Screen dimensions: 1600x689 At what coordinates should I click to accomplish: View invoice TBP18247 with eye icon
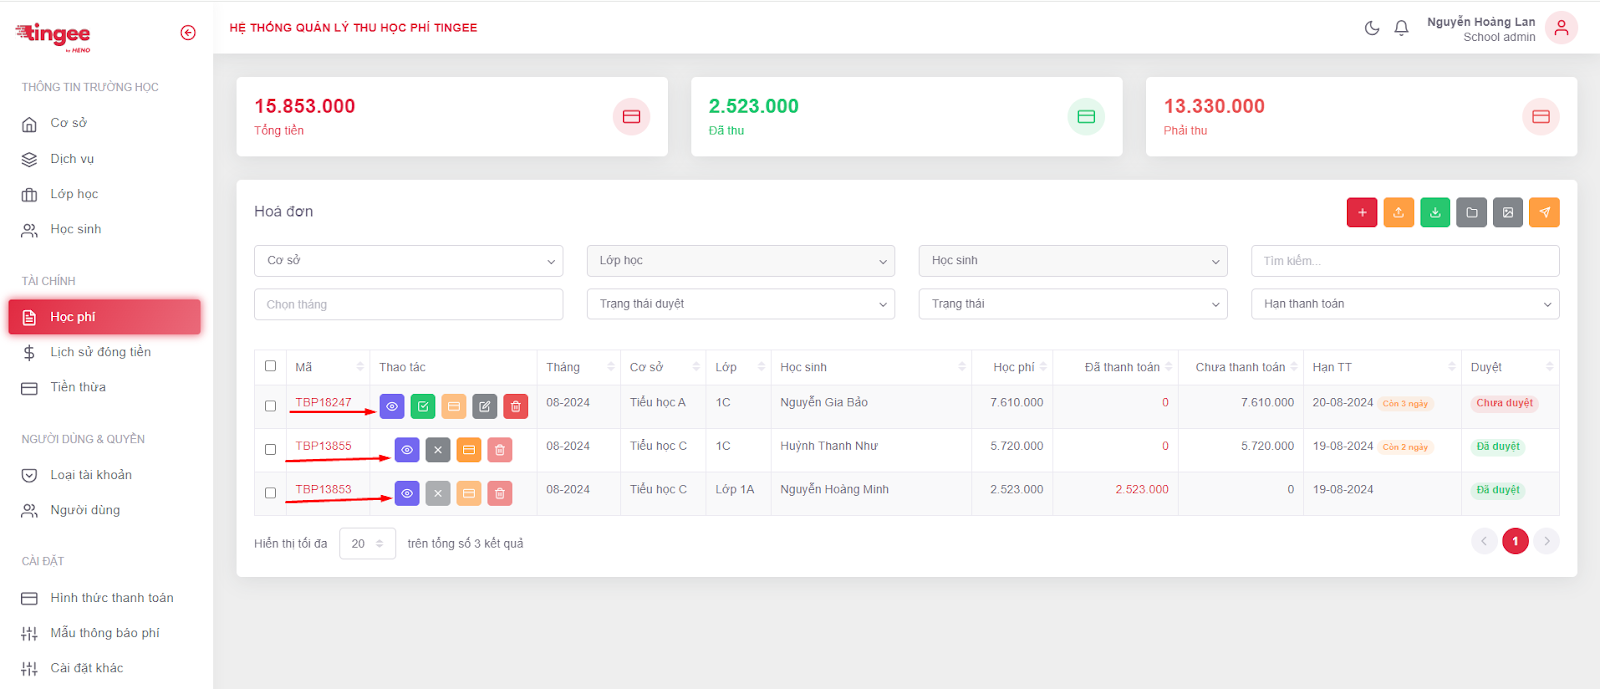pos(392,406)
